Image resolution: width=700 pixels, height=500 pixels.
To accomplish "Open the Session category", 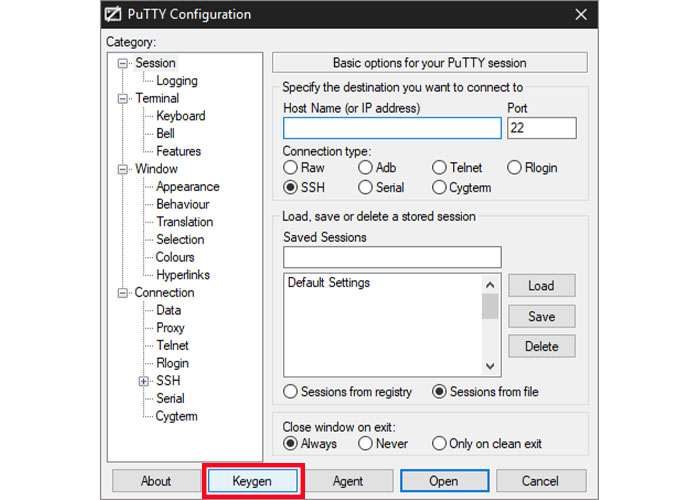I will coord(155,63).
